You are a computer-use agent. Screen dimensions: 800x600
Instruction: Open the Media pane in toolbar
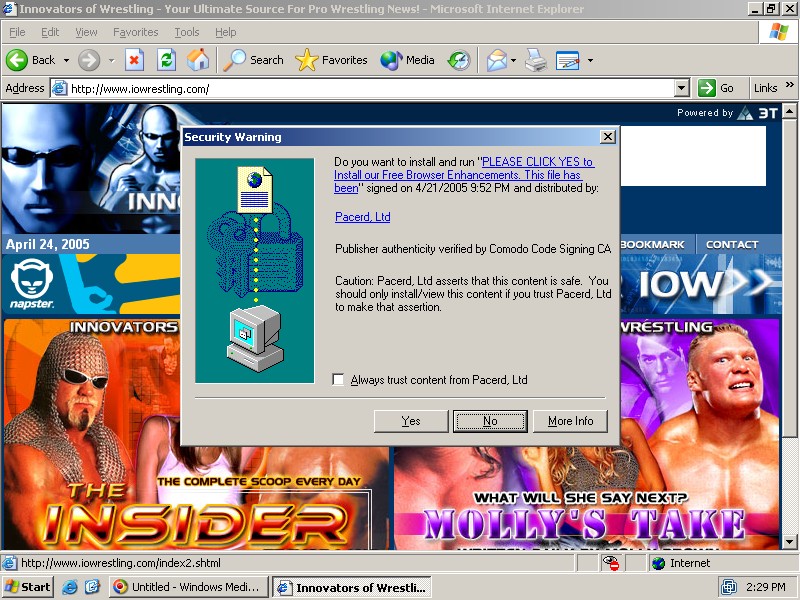click(407, 60)
